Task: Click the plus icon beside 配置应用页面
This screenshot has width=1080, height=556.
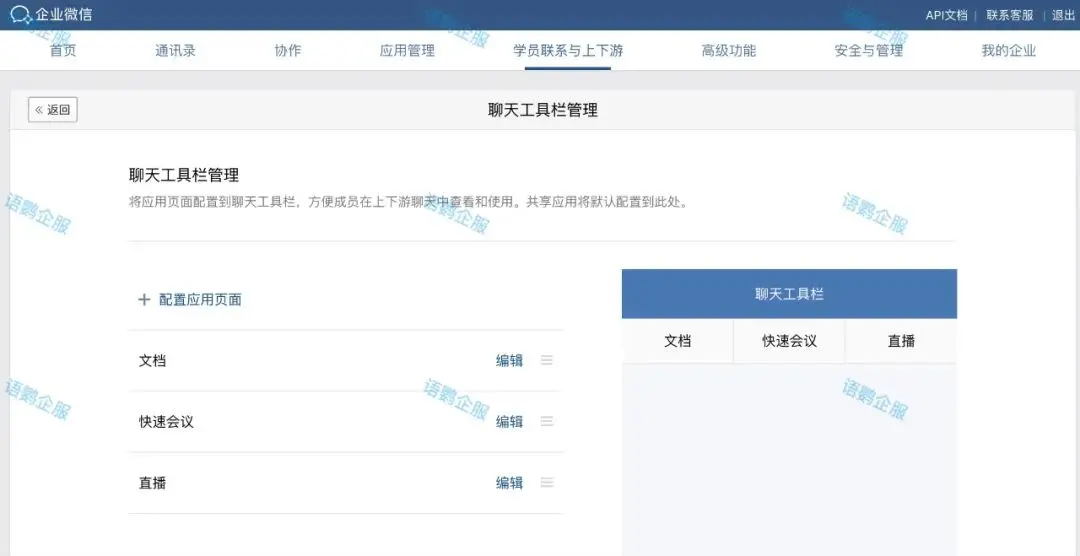Action: (x=144, y=299)
